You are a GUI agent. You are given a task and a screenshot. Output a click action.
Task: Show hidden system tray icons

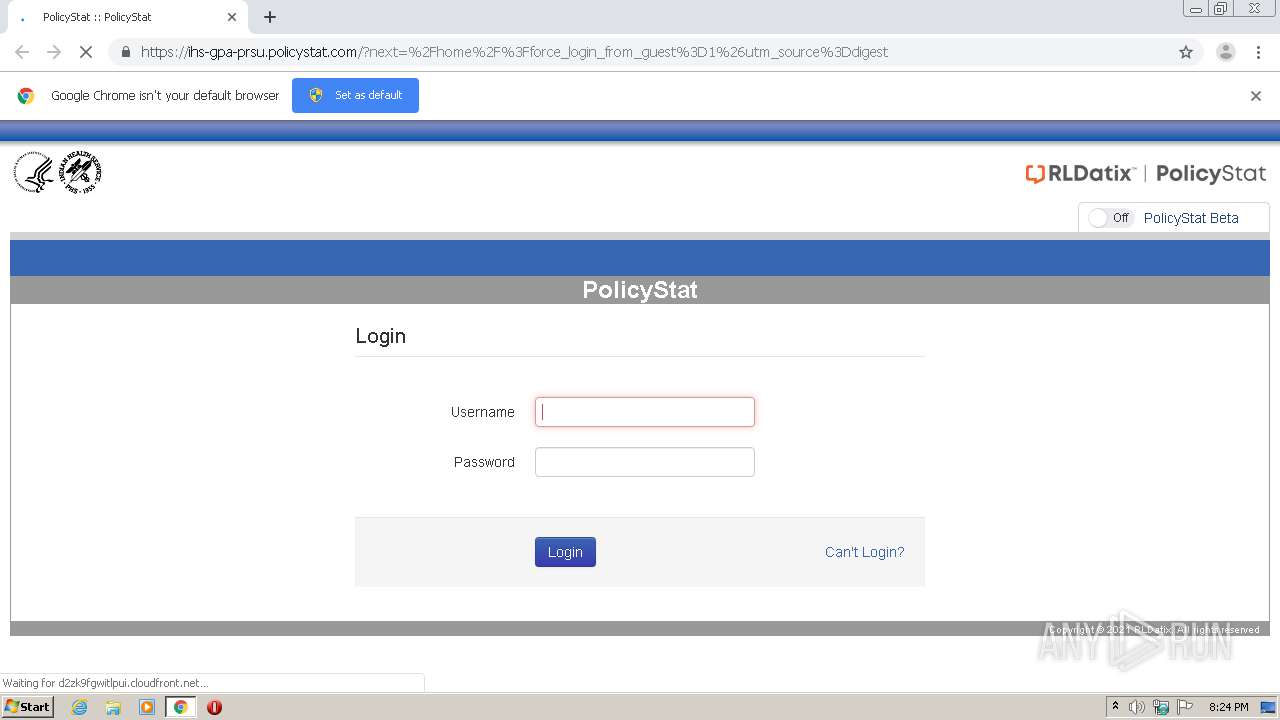point(1115,707)
